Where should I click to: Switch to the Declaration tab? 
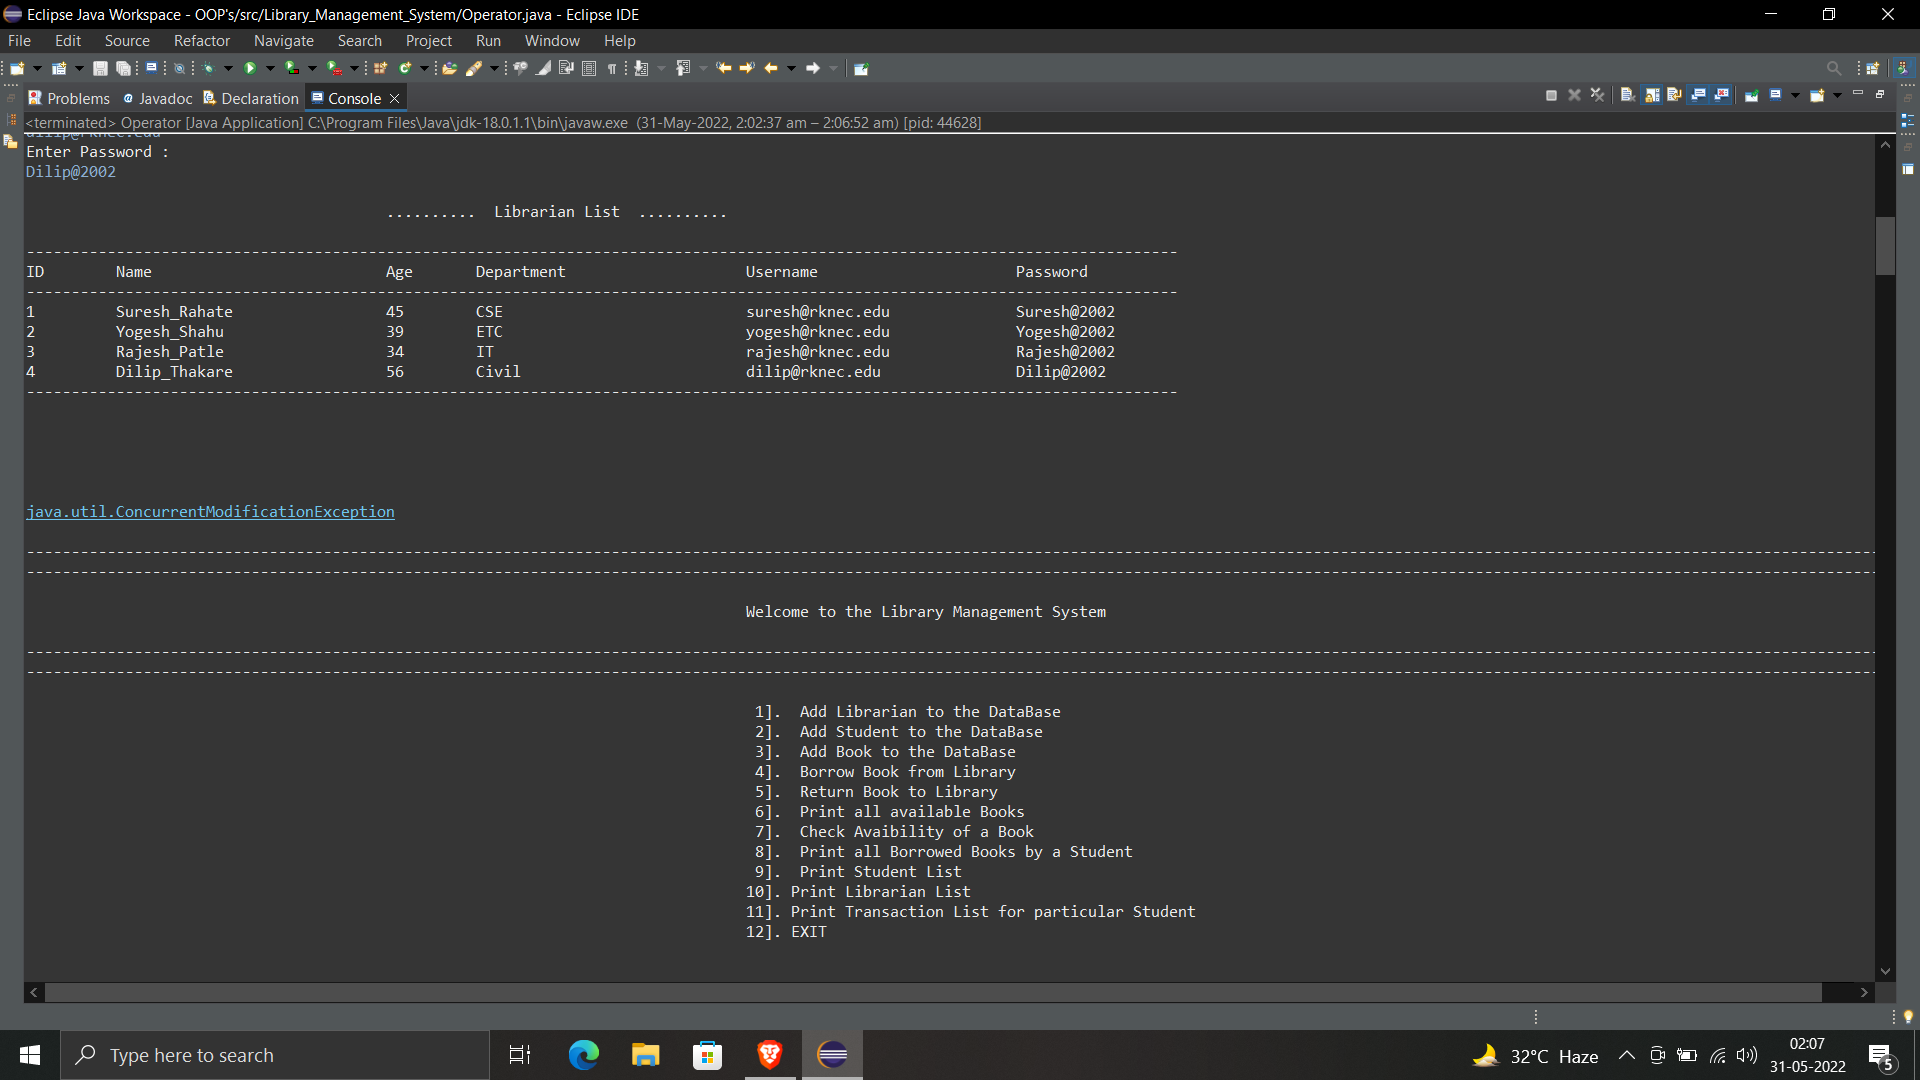tap(251, 98)
